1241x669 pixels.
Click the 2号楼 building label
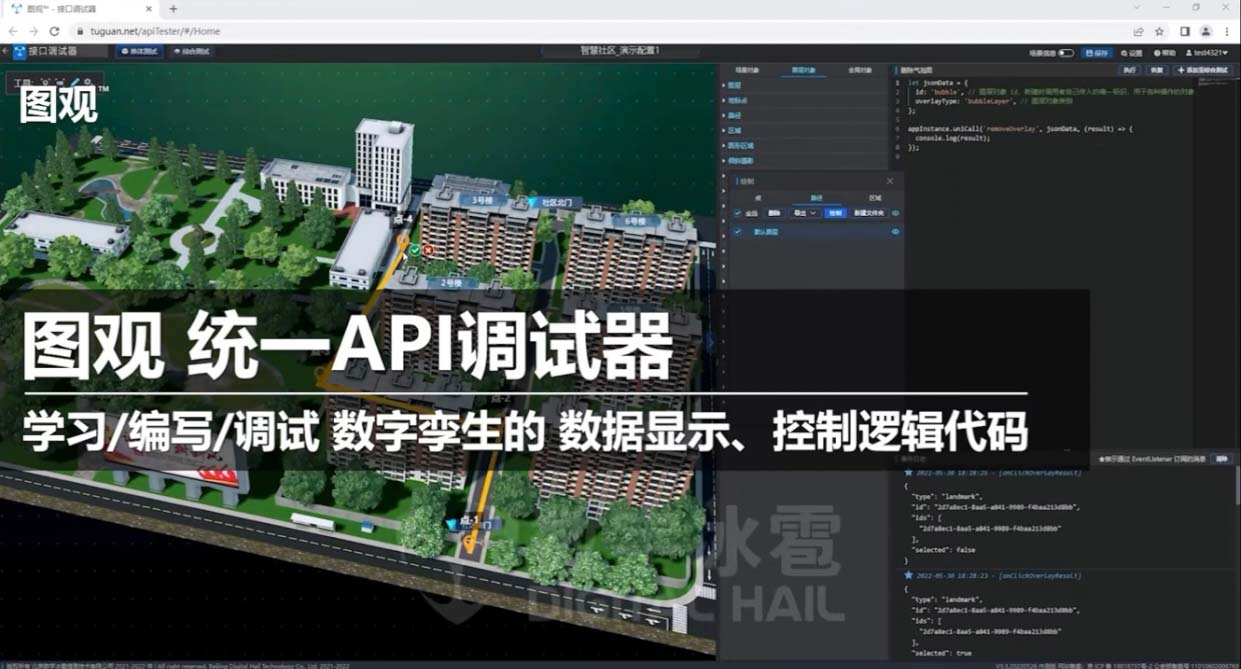(452, 283)
